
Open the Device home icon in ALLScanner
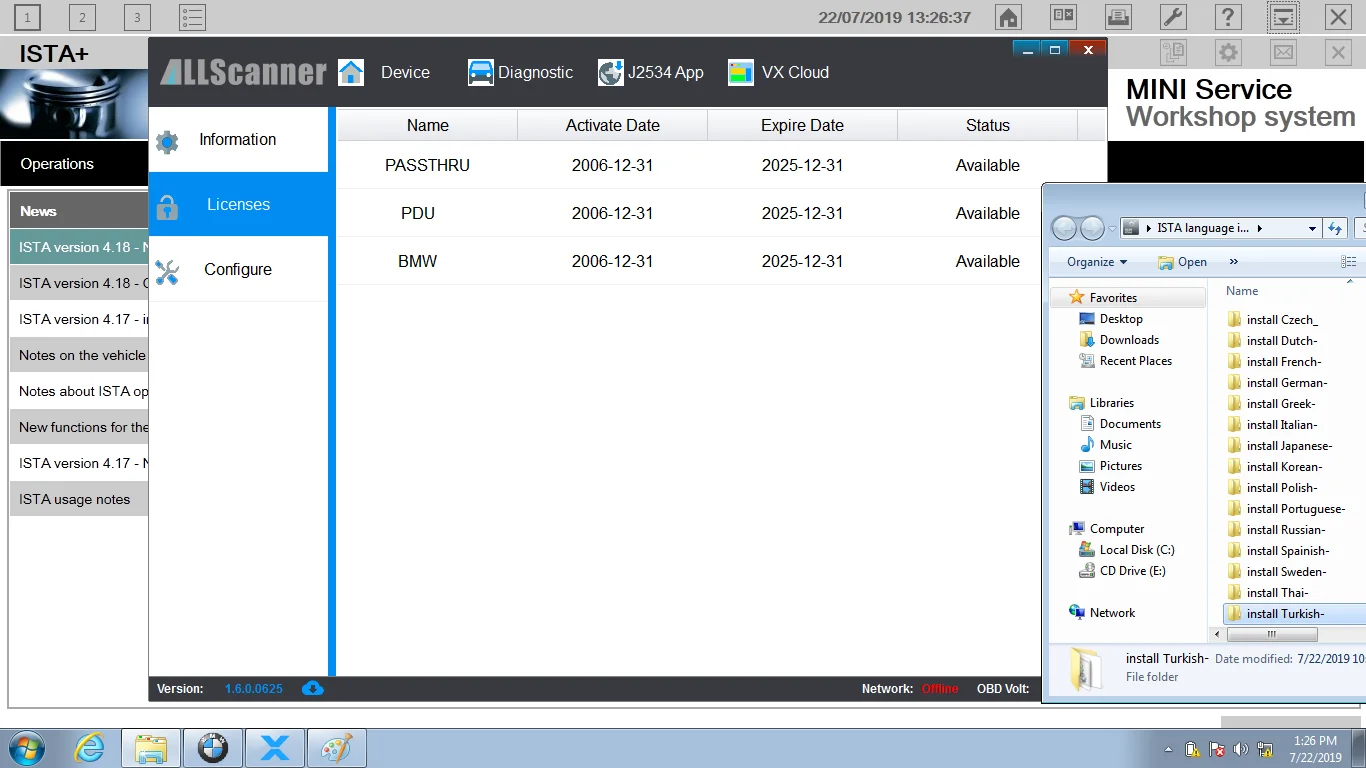[351, 72]
